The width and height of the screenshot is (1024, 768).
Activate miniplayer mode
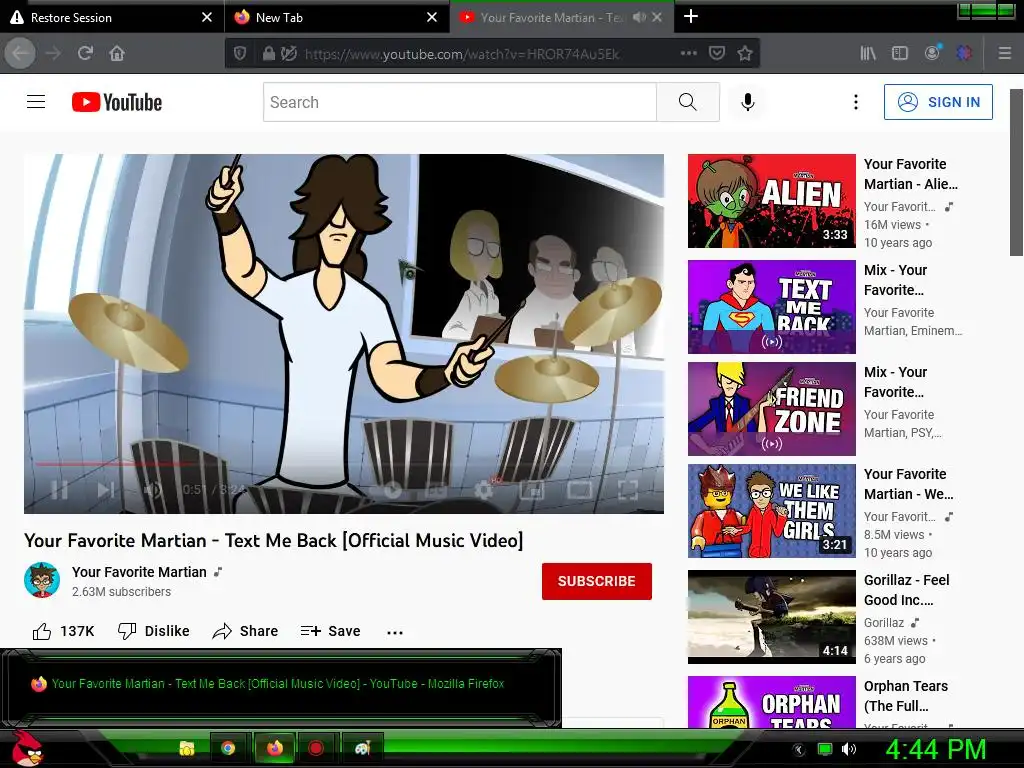pyautogui.click(x=532, y=489)
